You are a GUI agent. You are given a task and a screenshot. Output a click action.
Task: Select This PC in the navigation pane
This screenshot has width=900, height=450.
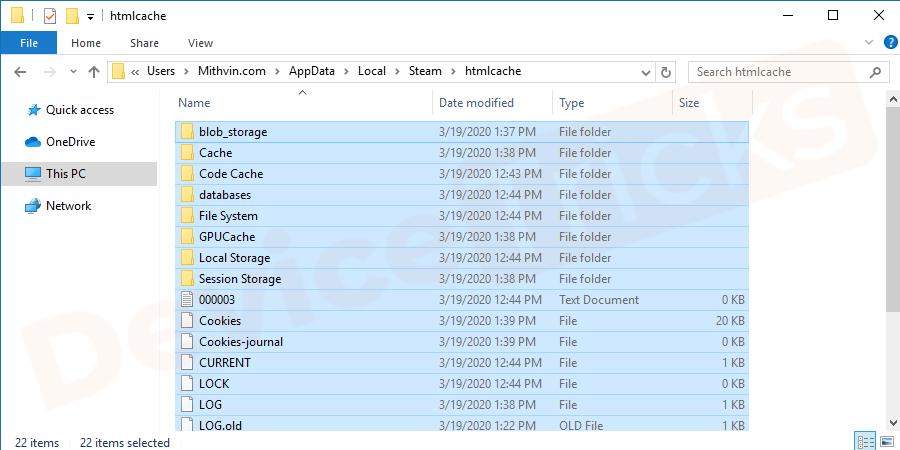[79, 173]
